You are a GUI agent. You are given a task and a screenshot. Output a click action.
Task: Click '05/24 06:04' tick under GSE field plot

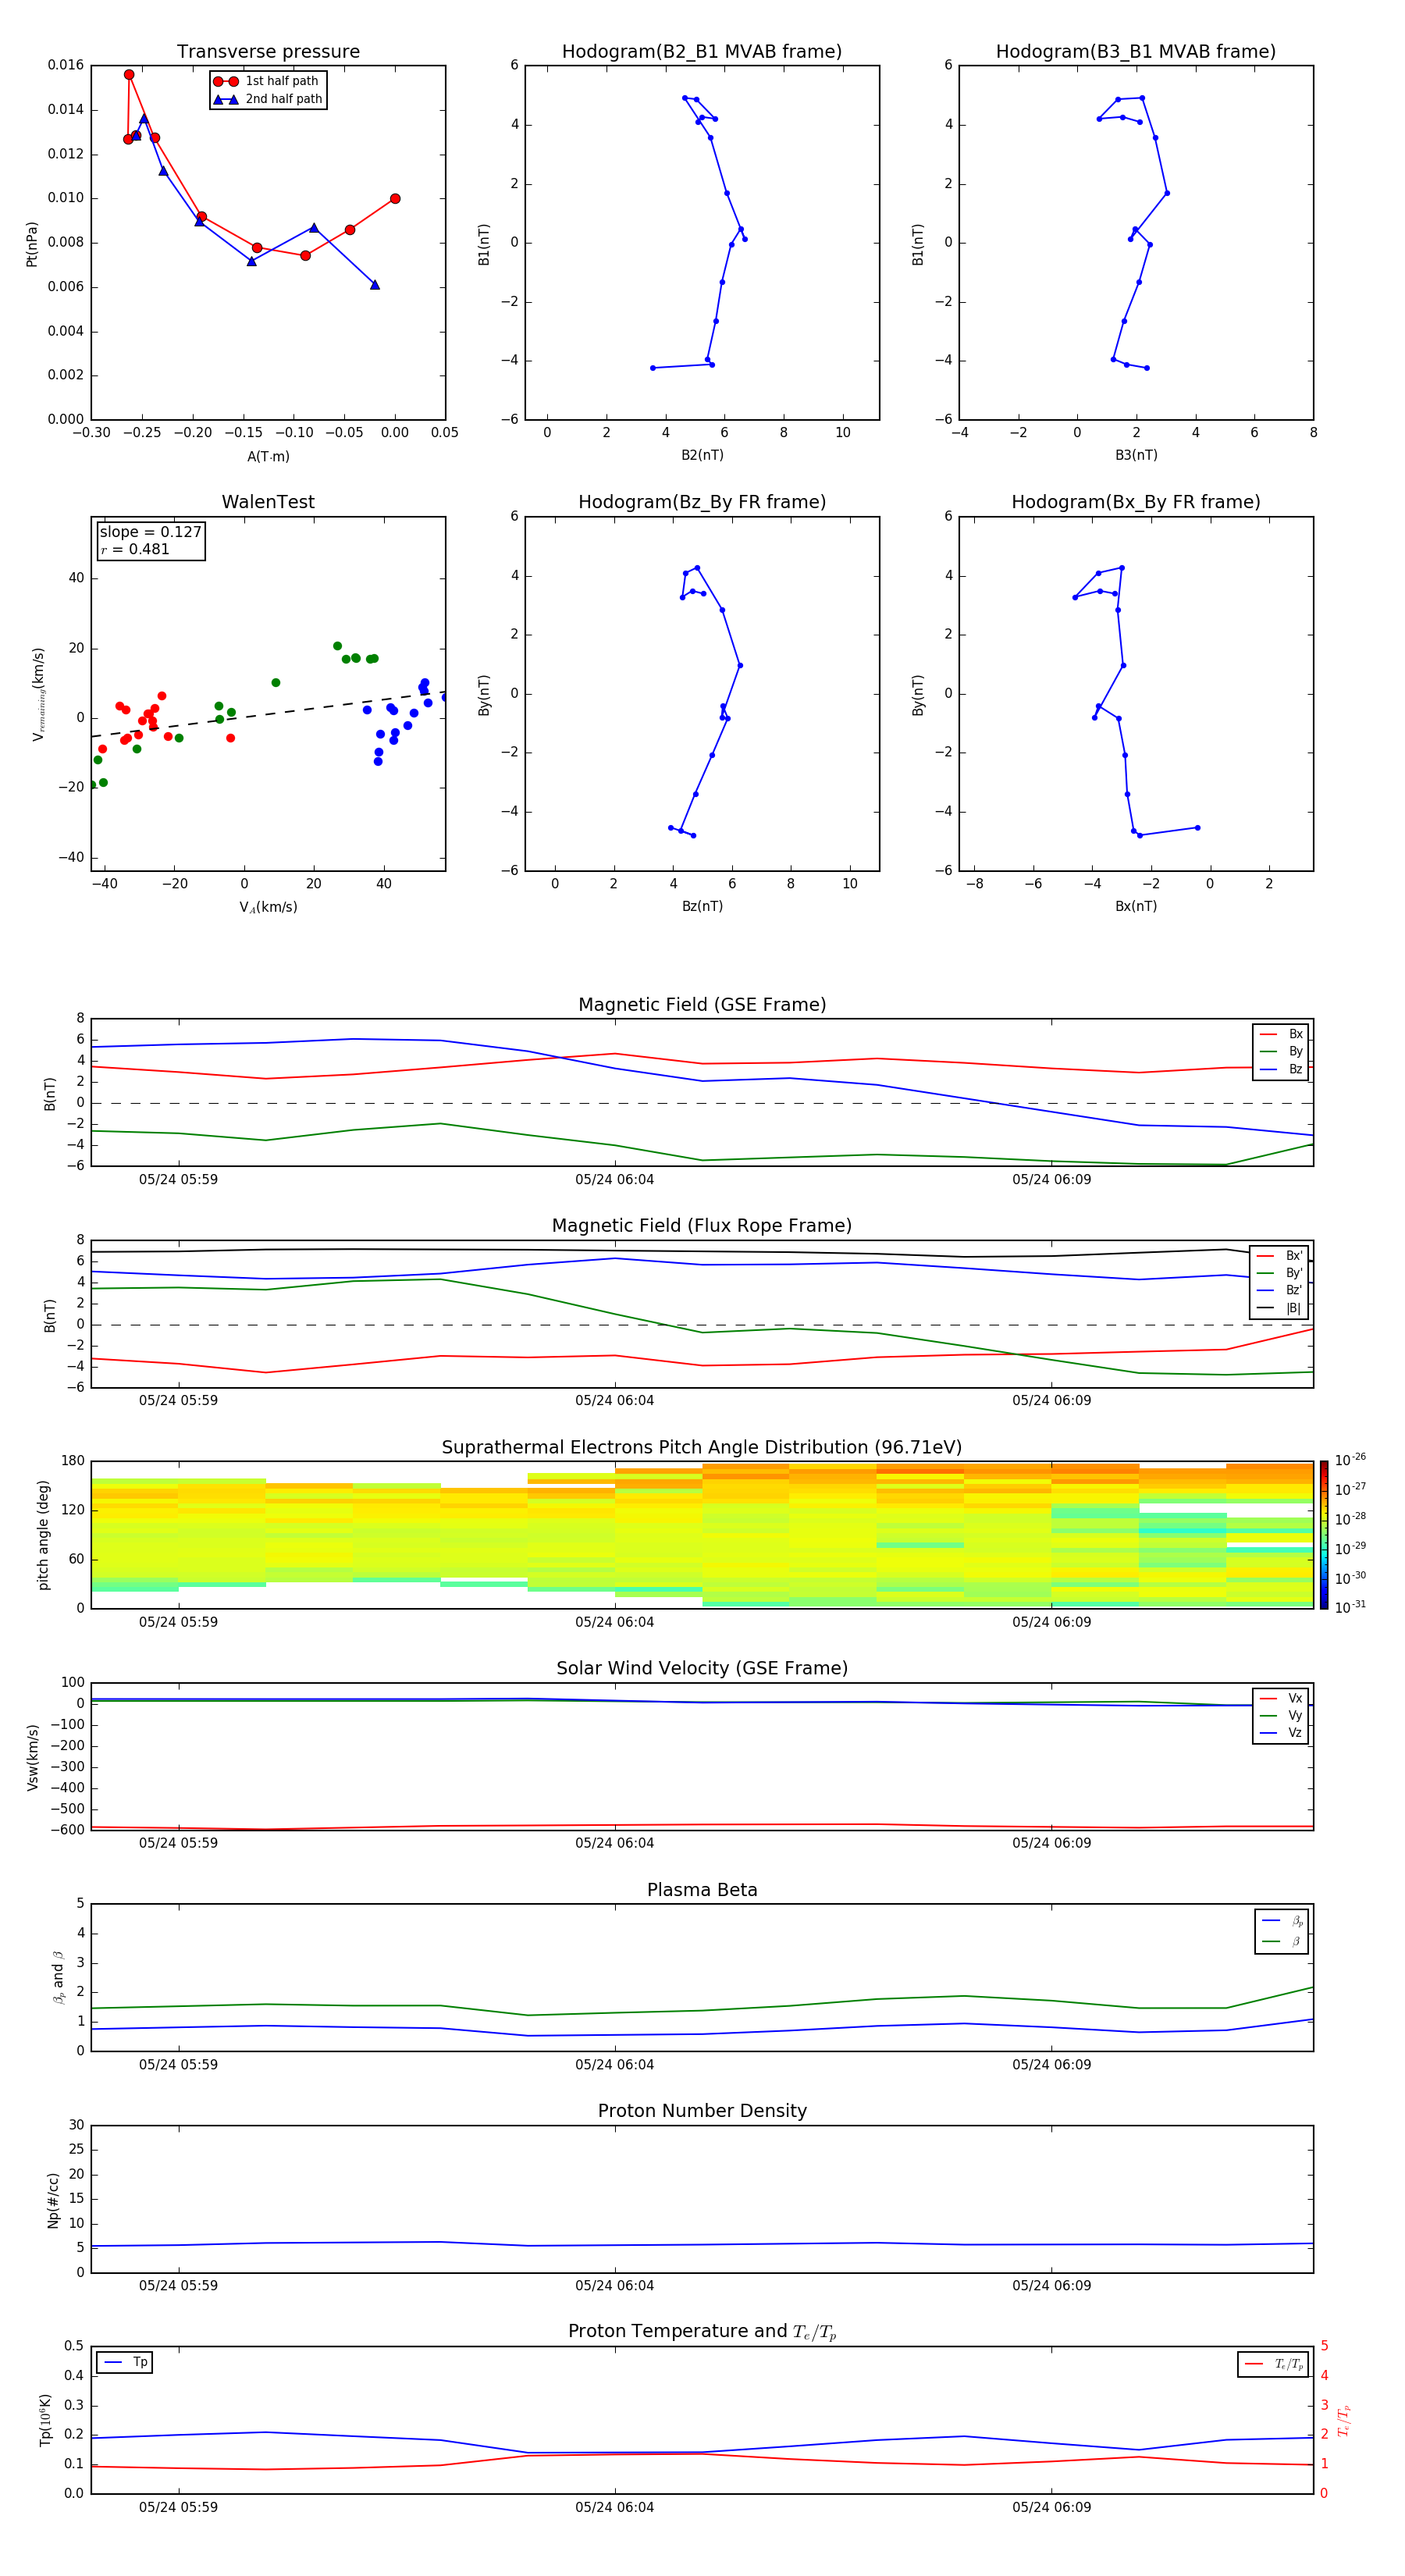(614, 1180)
